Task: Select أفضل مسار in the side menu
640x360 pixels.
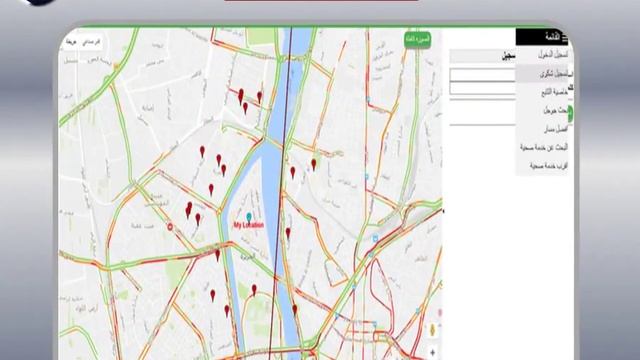Action: pos(556,129)
